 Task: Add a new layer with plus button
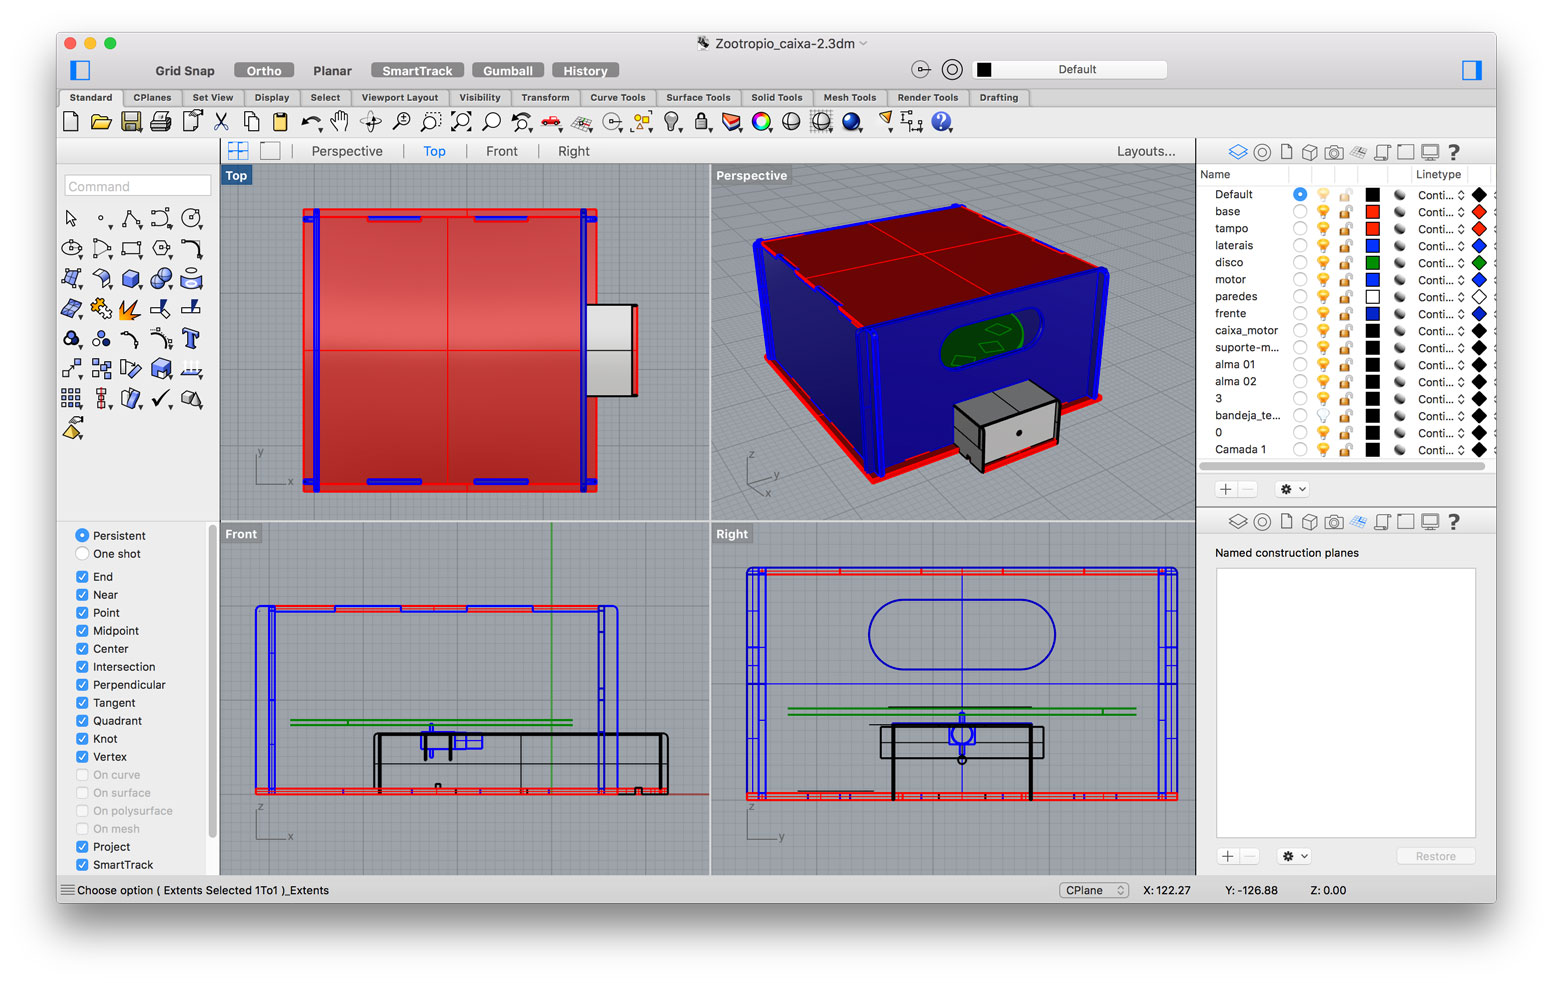tap(1225, 489)
